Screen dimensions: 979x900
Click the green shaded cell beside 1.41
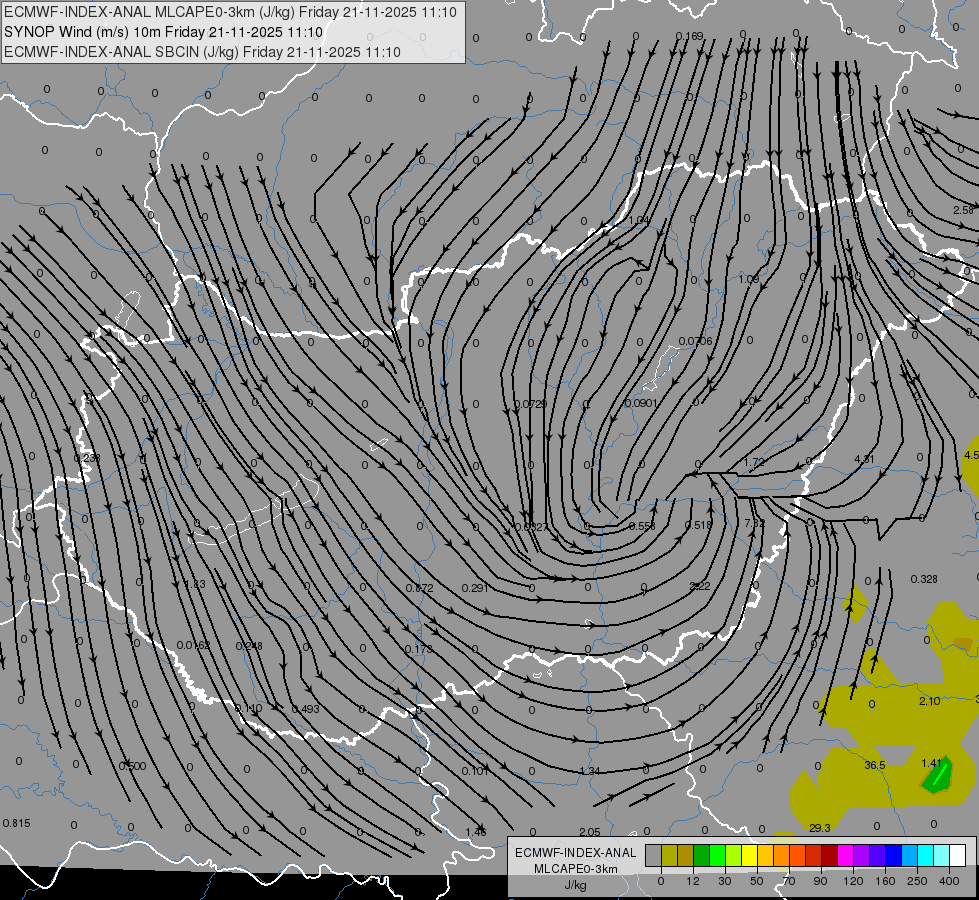[x=938, y=776]
